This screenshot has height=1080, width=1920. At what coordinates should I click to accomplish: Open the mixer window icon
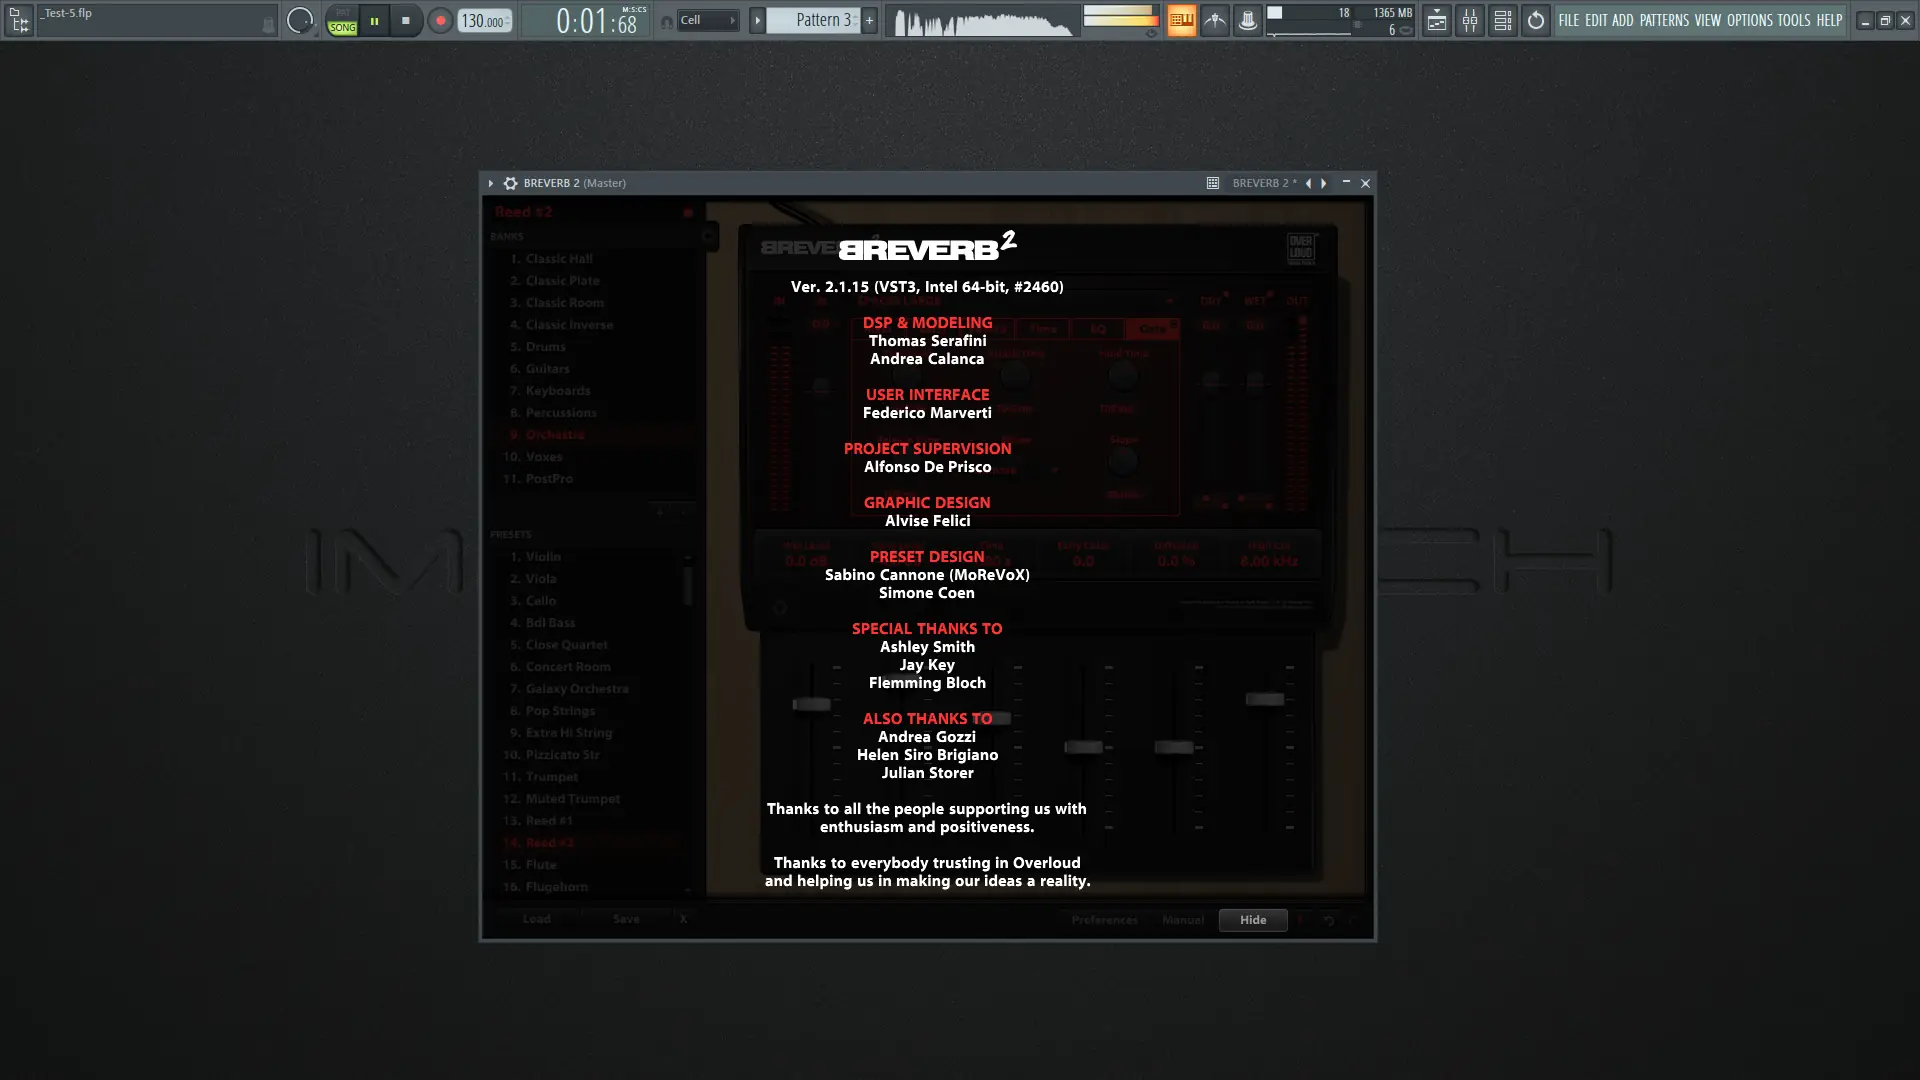point(1469,20)
